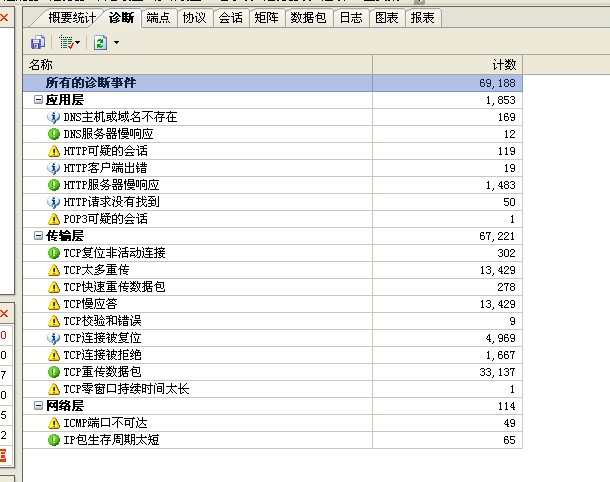Sort by the 计数 column header
This screenshot has height=482, width=610.
(447, 65)
